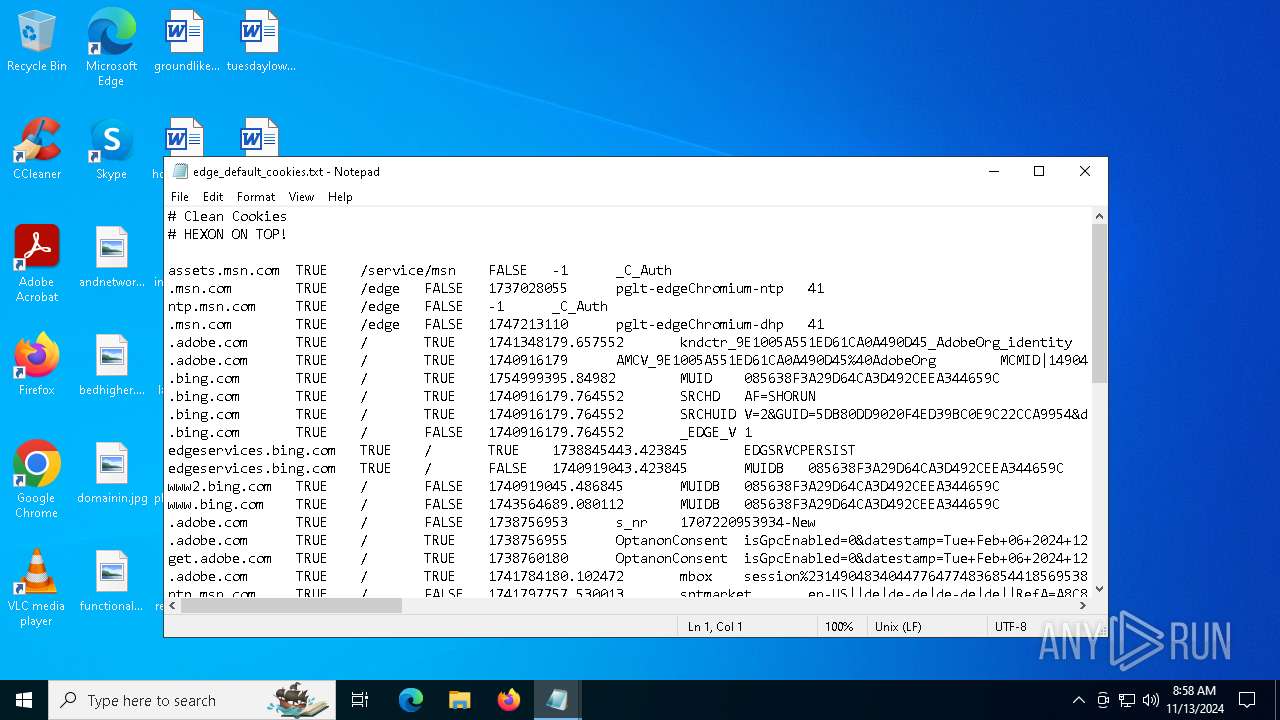Launch the Firefox desktop shortcut
The image size is (1280, 720).
37,365
